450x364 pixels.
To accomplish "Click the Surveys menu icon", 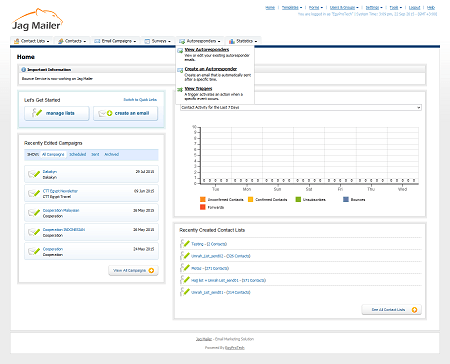I will point(147,41).
